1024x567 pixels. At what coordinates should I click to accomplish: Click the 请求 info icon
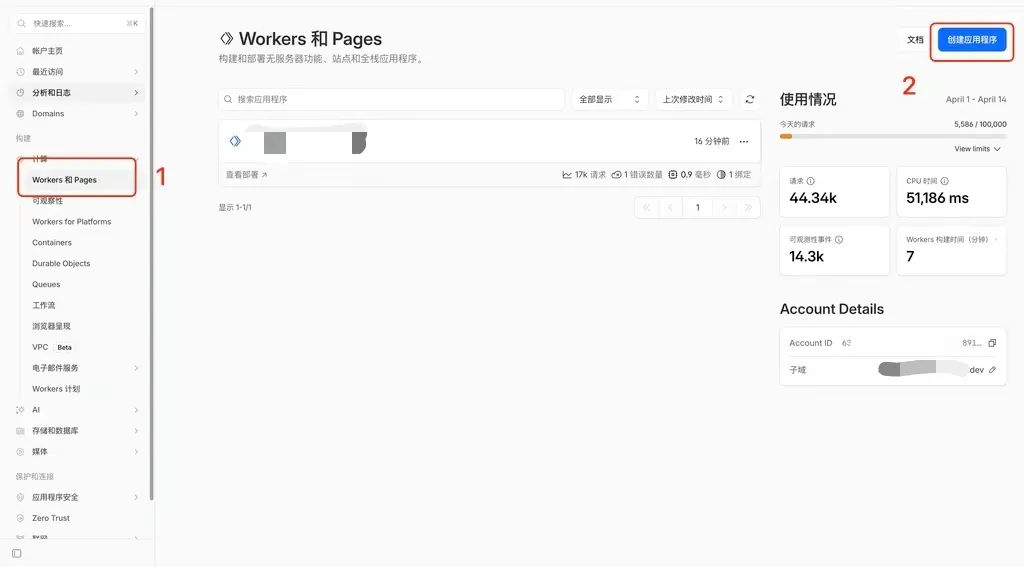pos(810,181)
